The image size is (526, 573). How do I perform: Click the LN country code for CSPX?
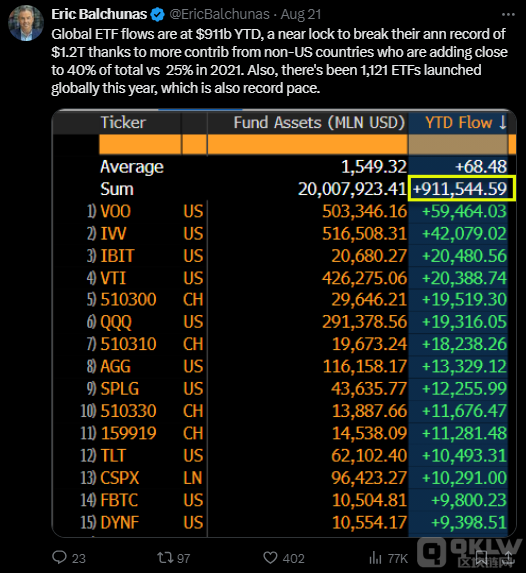coord(193,478)
